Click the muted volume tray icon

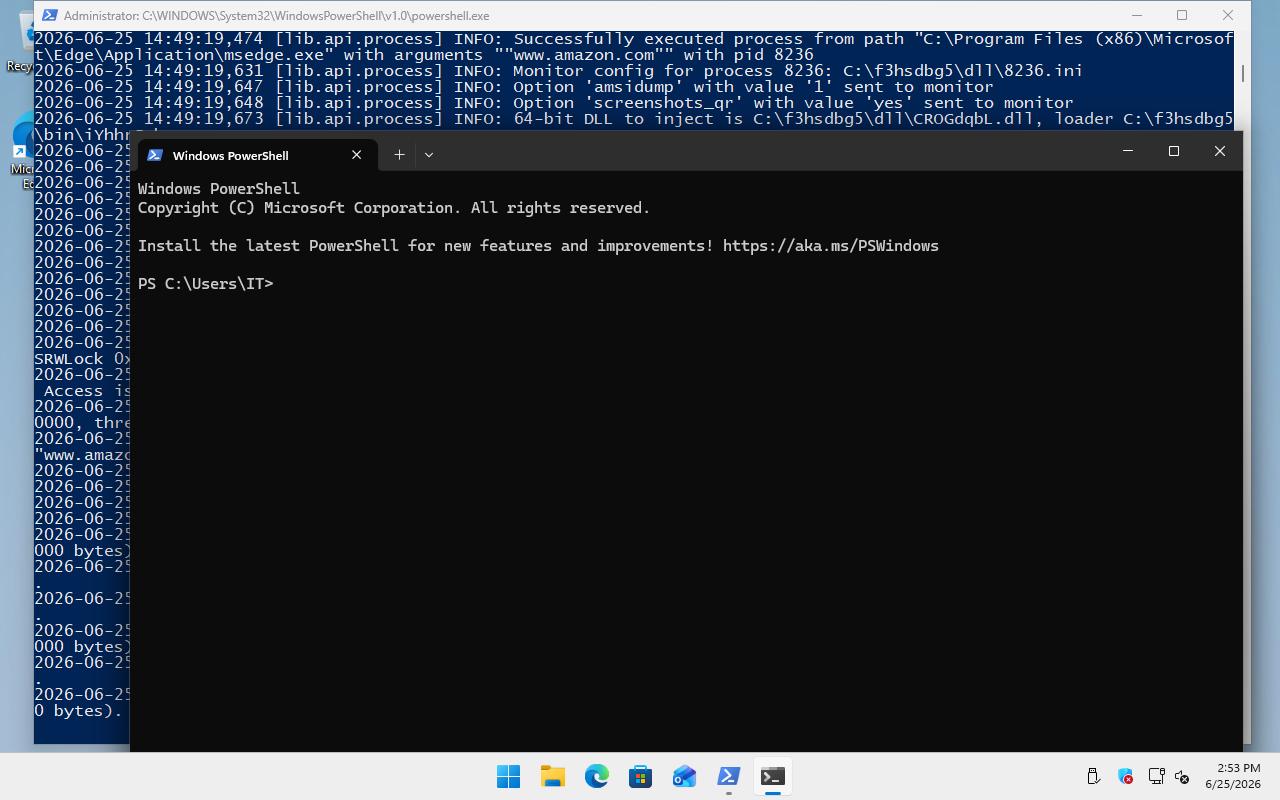(1182, 776)
